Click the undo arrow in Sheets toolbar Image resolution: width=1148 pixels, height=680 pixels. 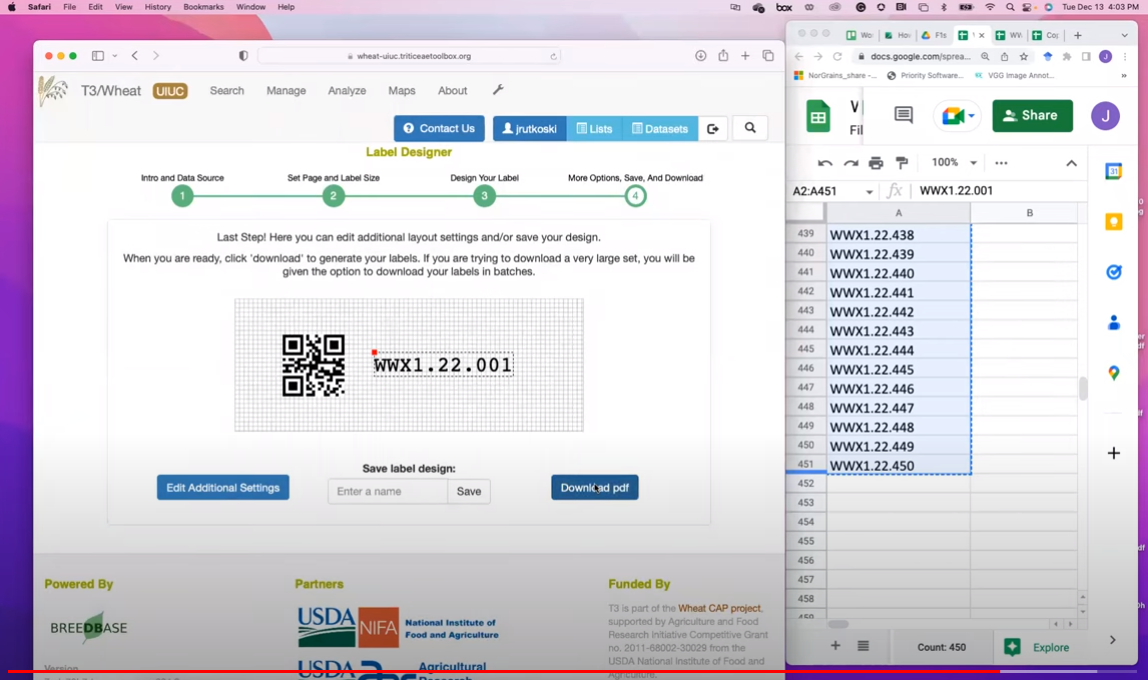825,163
